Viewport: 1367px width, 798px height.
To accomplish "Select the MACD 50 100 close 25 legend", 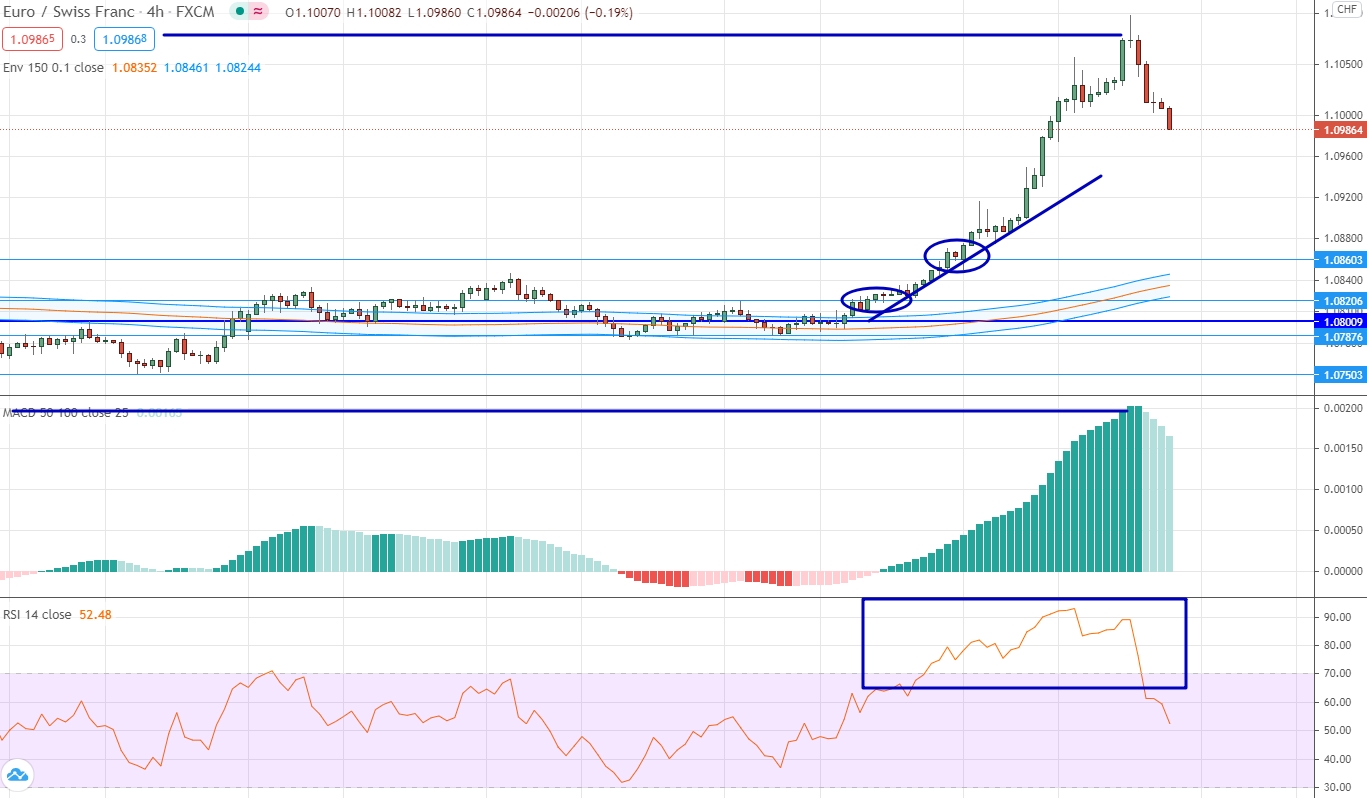I will pyautogui.click(x=66, y=413).
